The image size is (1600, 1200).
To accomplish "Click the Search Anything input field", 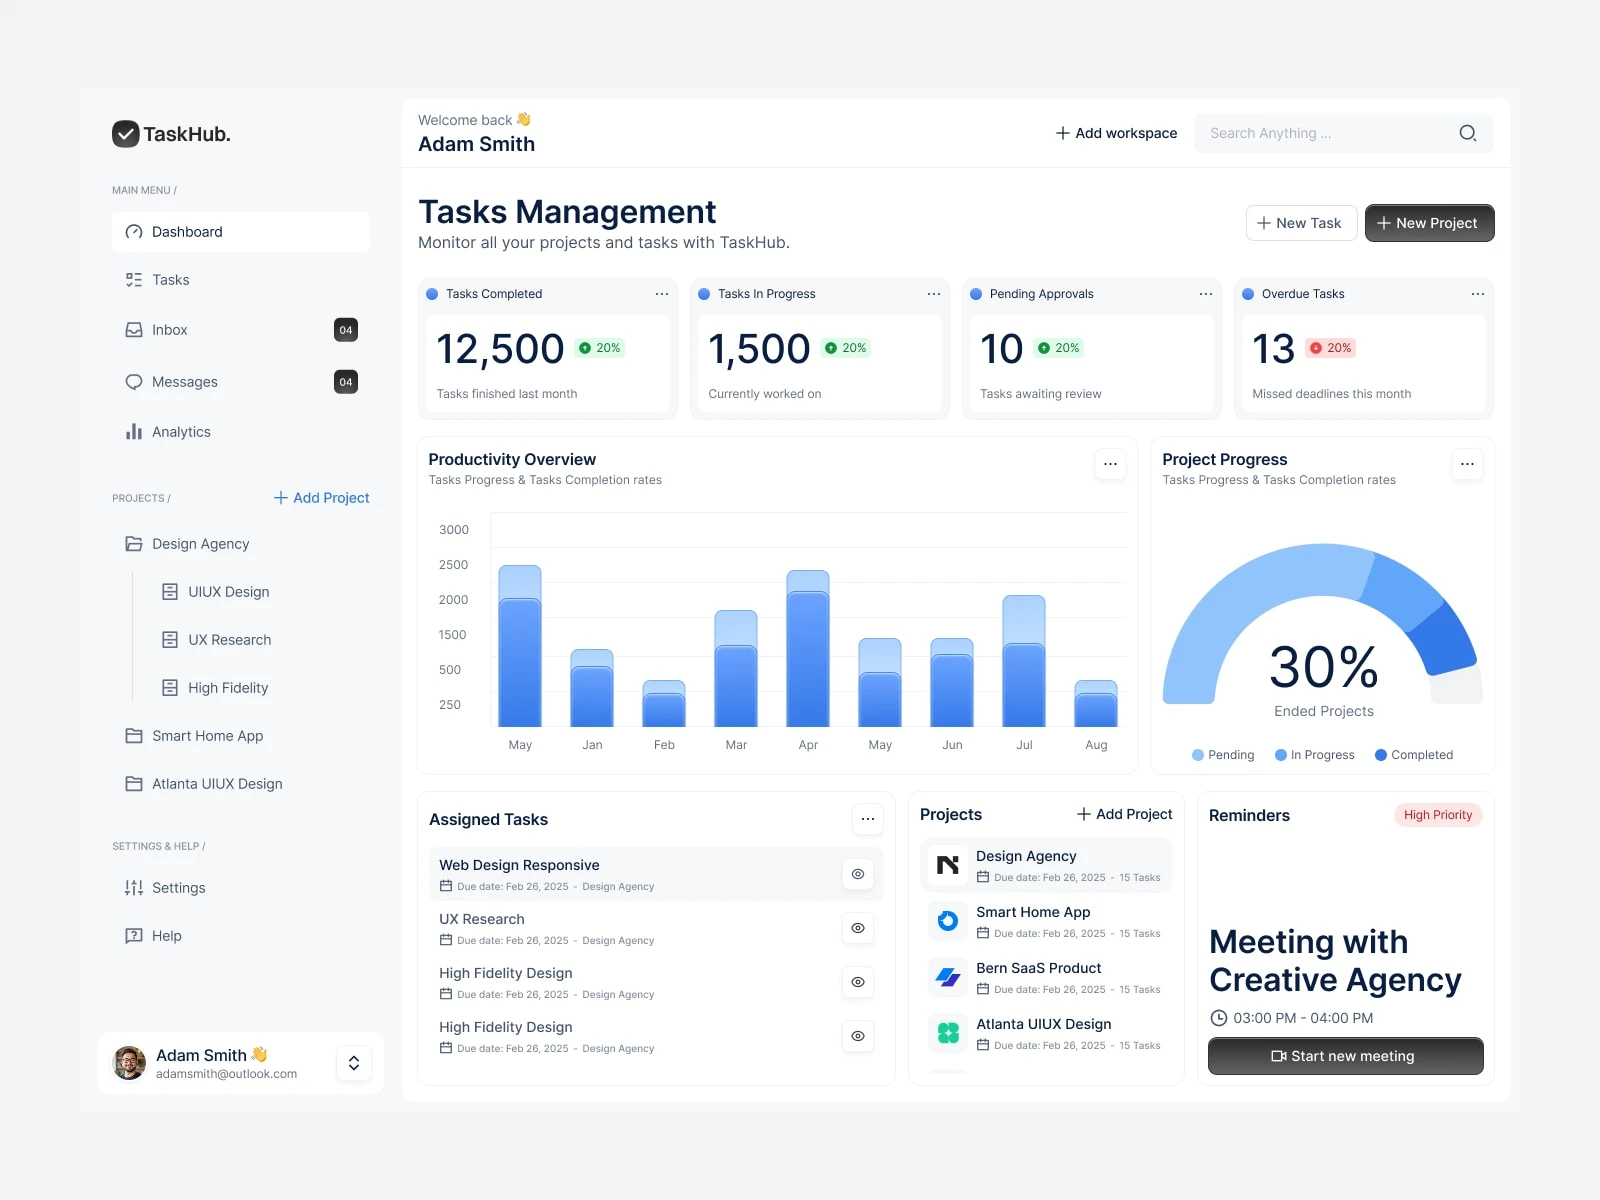I will point(1344,133).
